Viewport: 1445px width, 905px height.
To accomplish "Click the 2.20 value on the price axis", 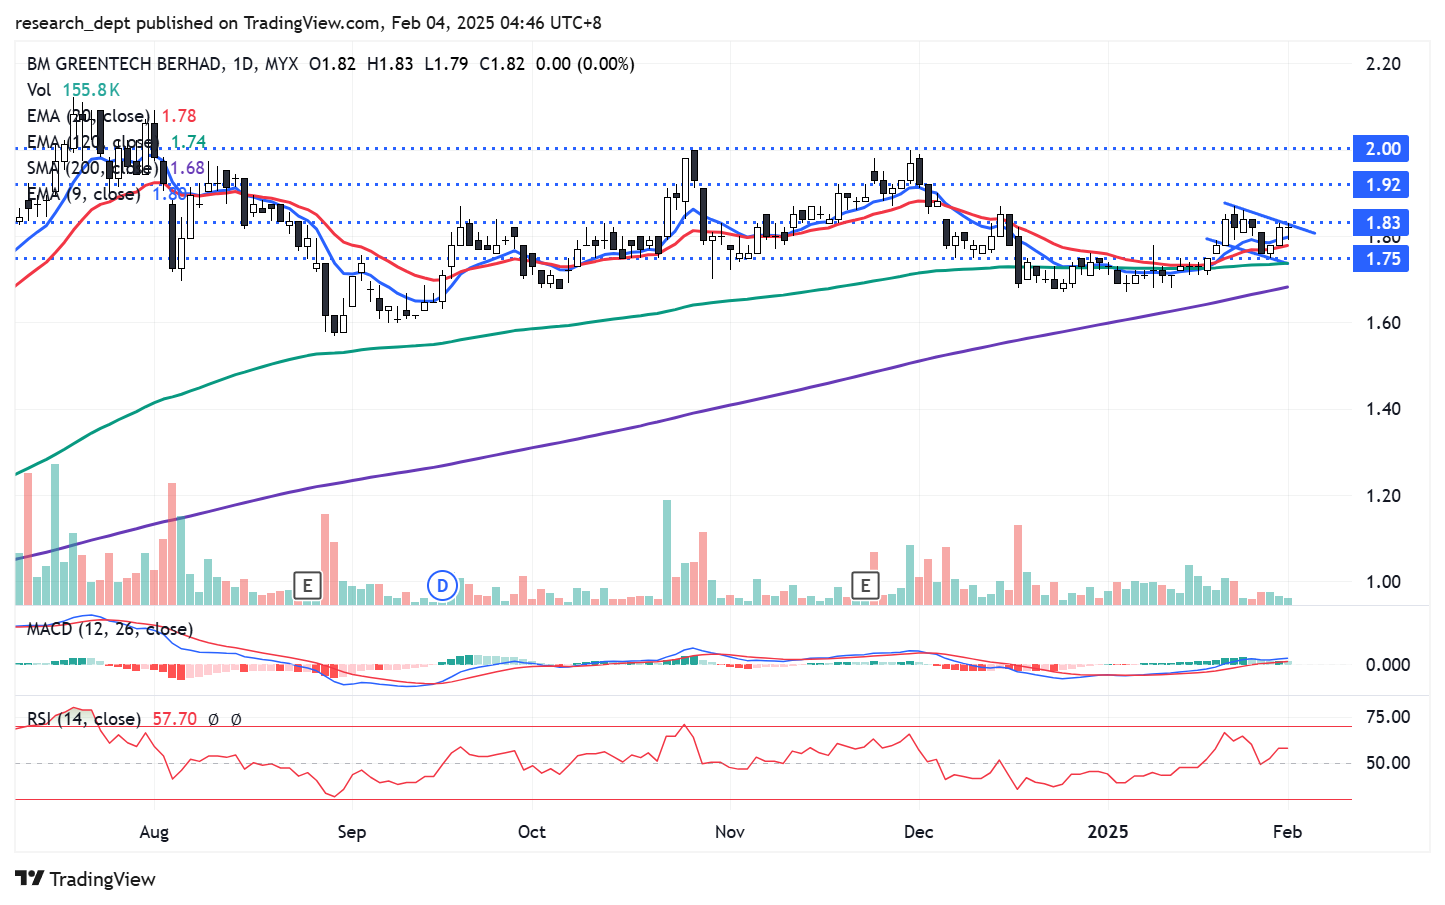I will [x=1383, y=64].
